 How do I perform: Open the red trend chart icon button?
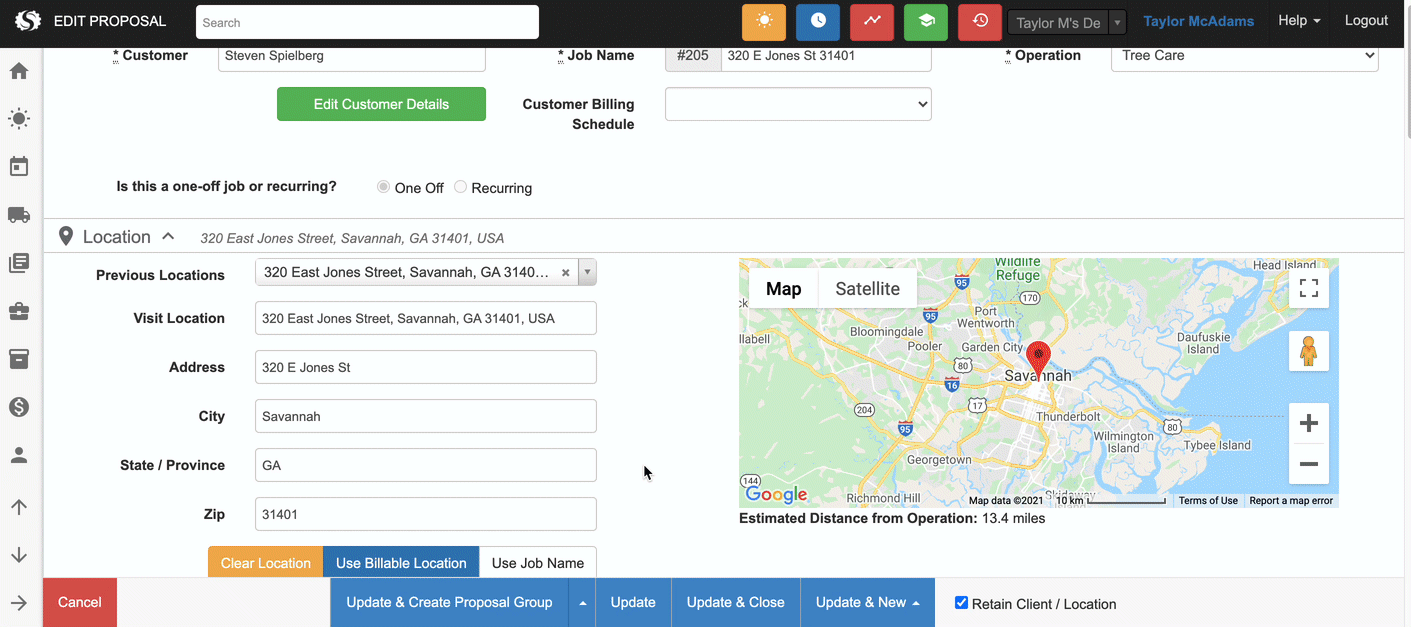point(872,22)
